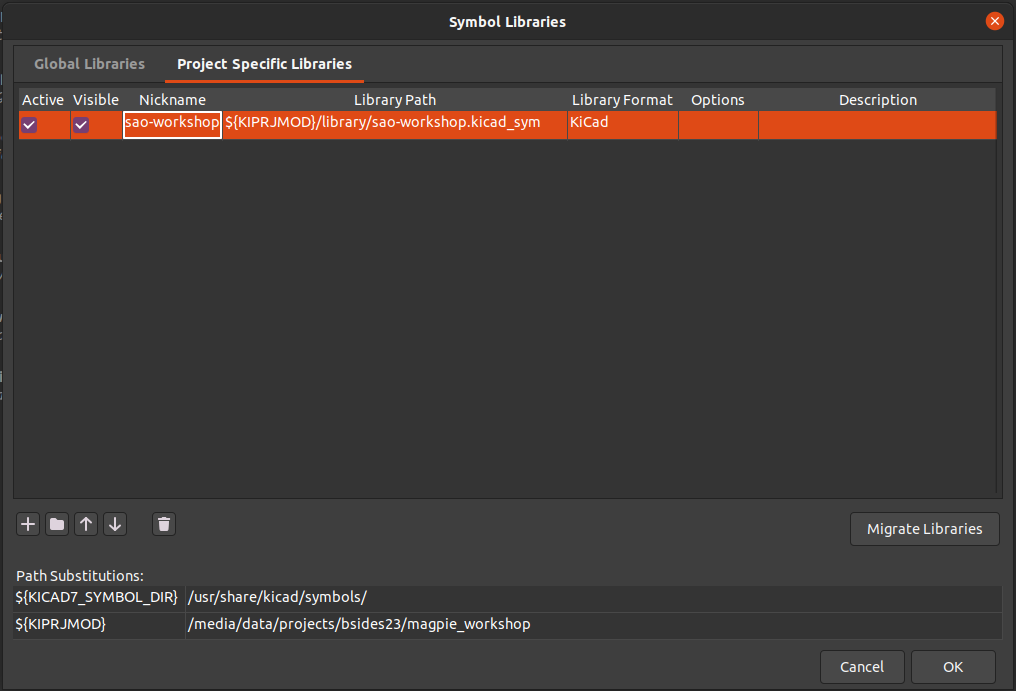Open the Library Format dropdown showing KiCad

click(x=622, y=124)
